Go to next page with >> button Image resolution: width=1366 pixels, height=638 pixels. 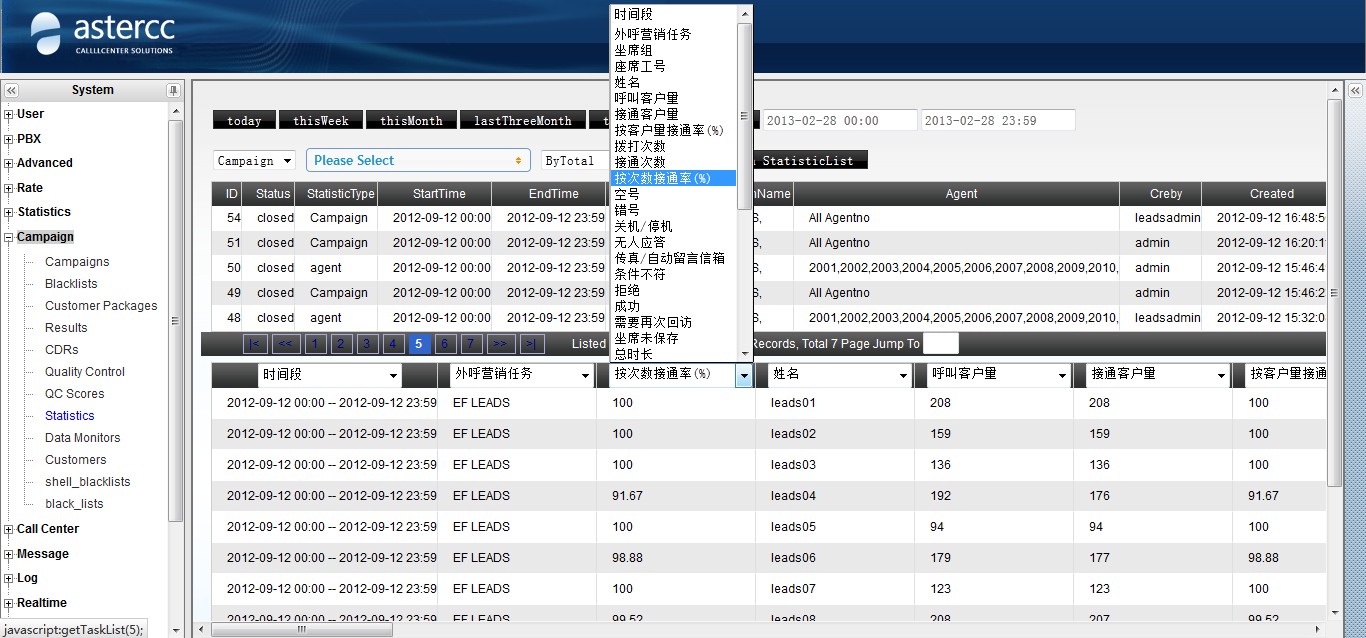point(500,344)
